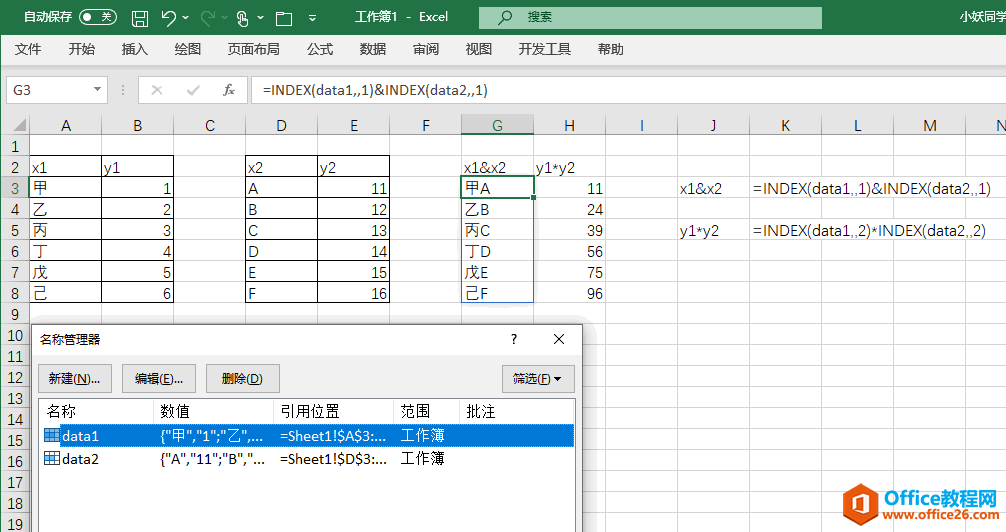The width and height of the screenshot is (1006, 532).
Task: Click the help question mark in Name Manager
Action: (x=514, y=339)
